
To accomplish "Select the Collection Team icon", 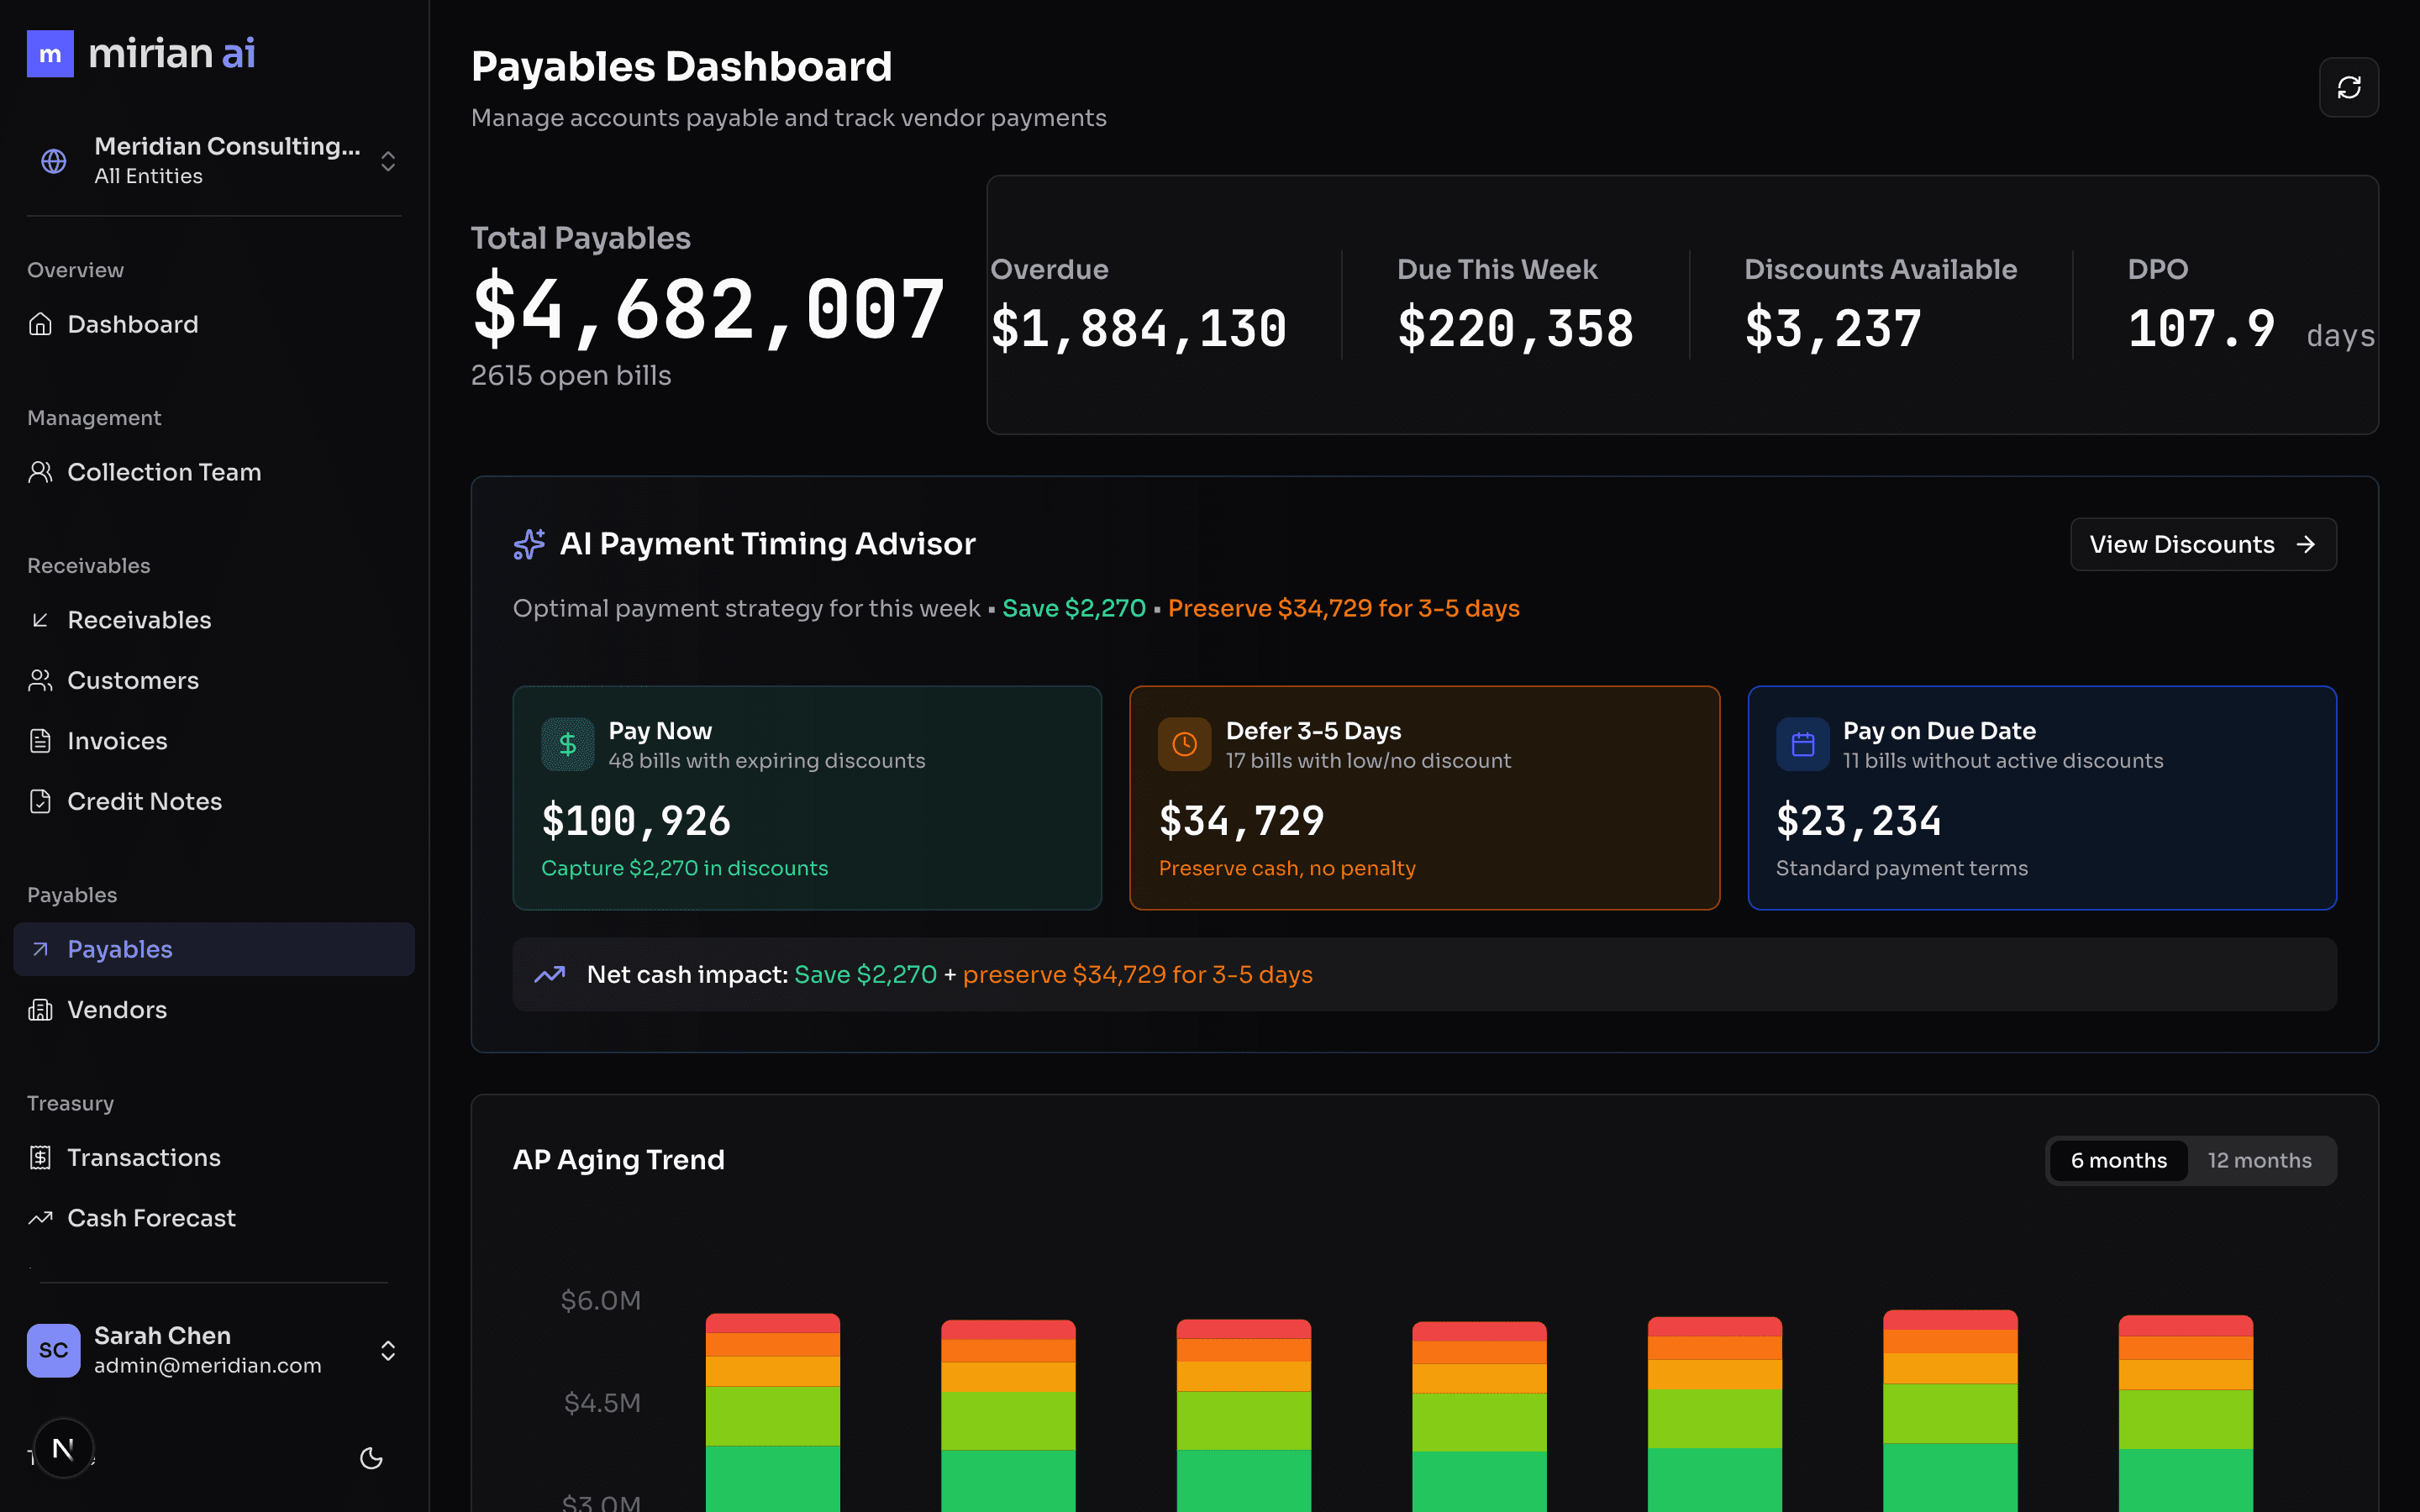I will (40, 471).
